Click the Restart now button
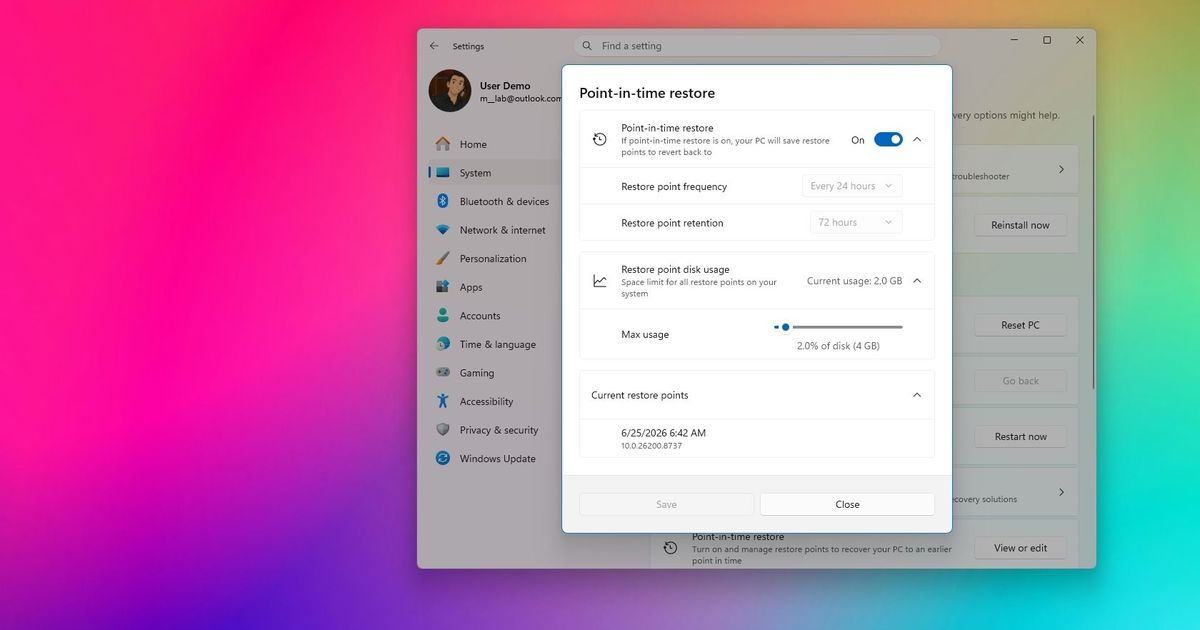 (x=1020, y=436)
